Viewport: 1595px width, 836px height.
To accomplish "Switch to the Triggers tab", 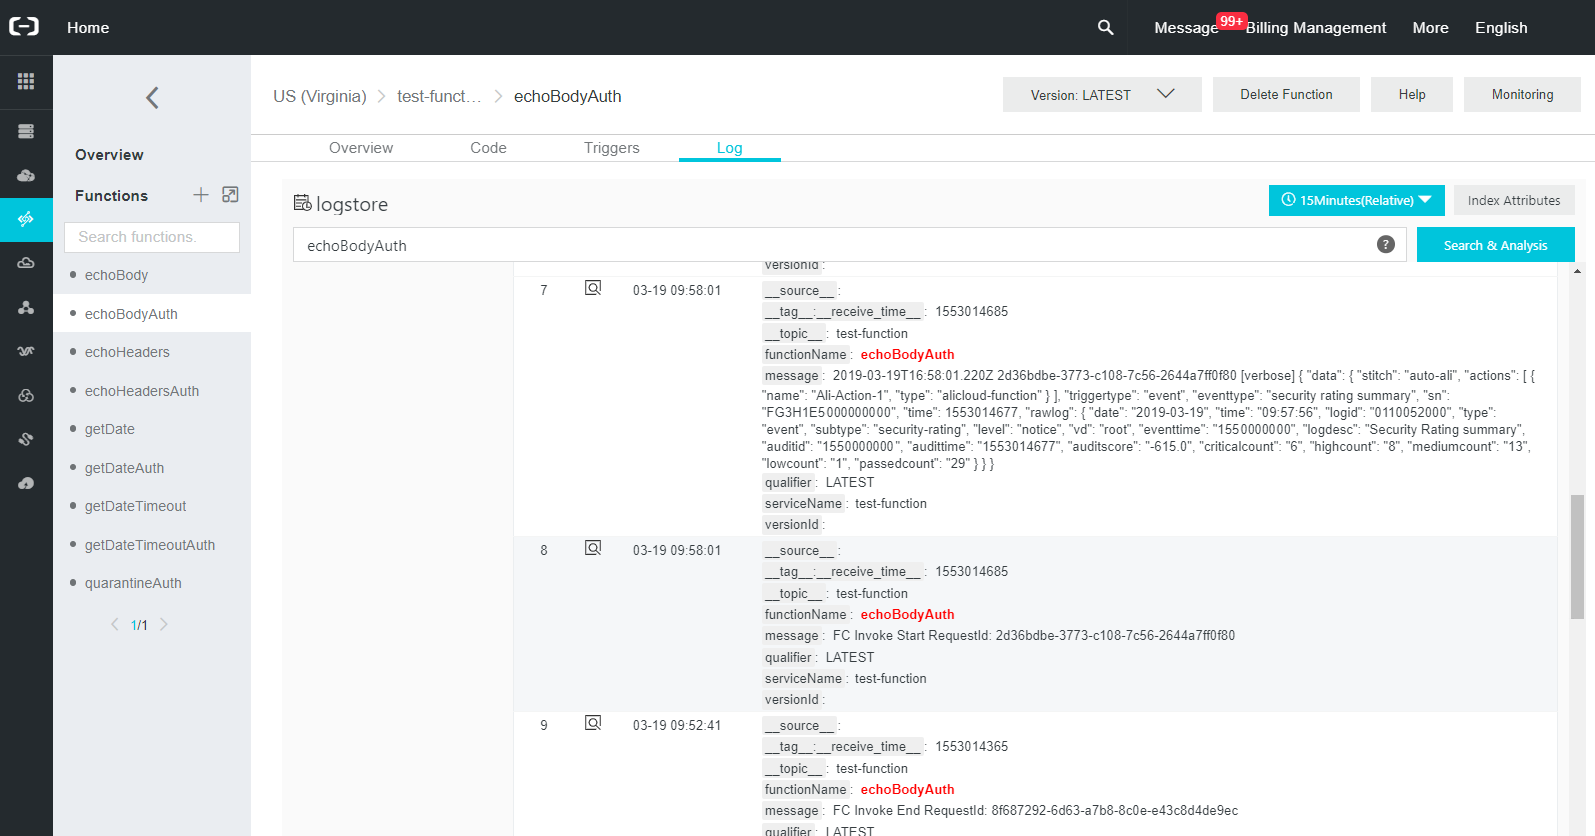I will tap(611, 148).
